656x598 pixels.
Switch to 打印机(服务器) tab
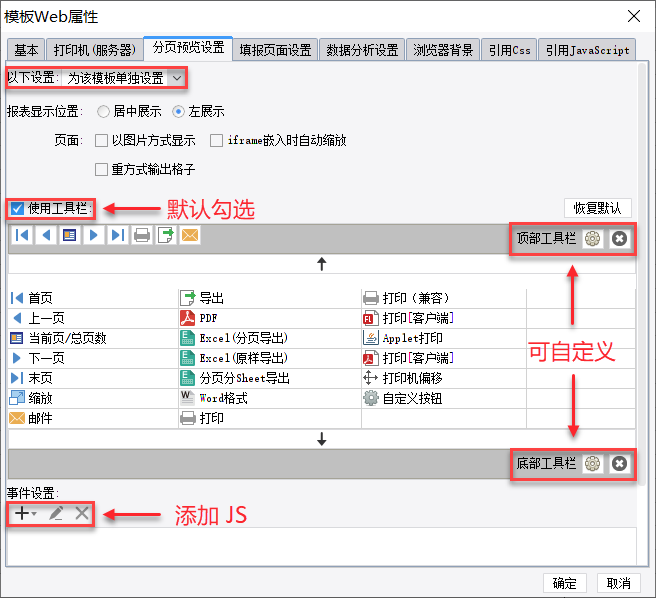pyautogui.click(x=94, y=50)
